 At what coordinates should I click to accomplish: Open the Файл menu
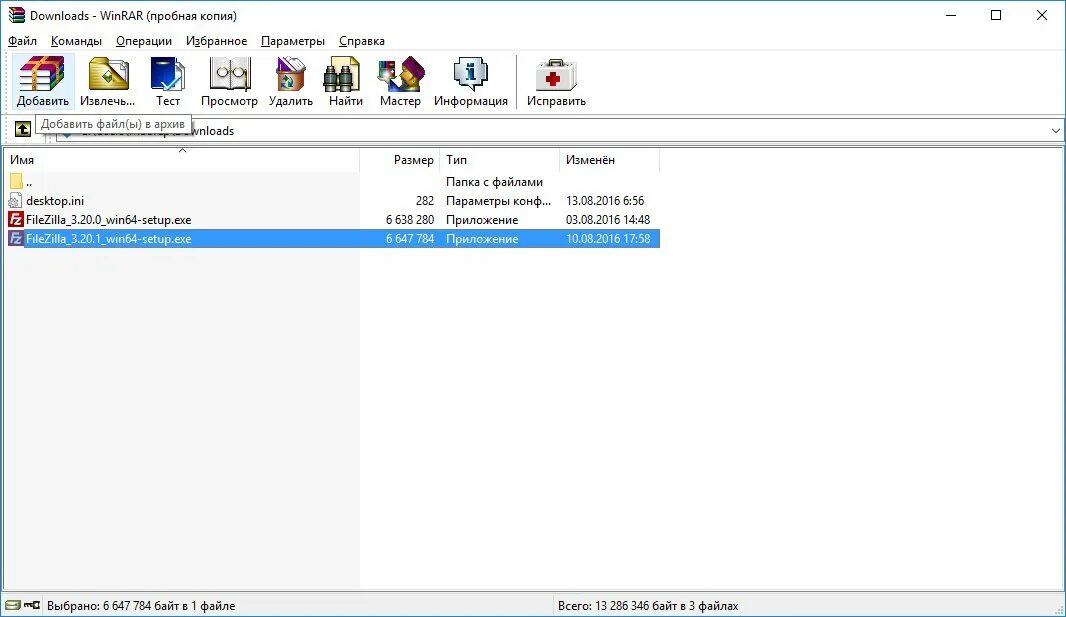point(22,41)
